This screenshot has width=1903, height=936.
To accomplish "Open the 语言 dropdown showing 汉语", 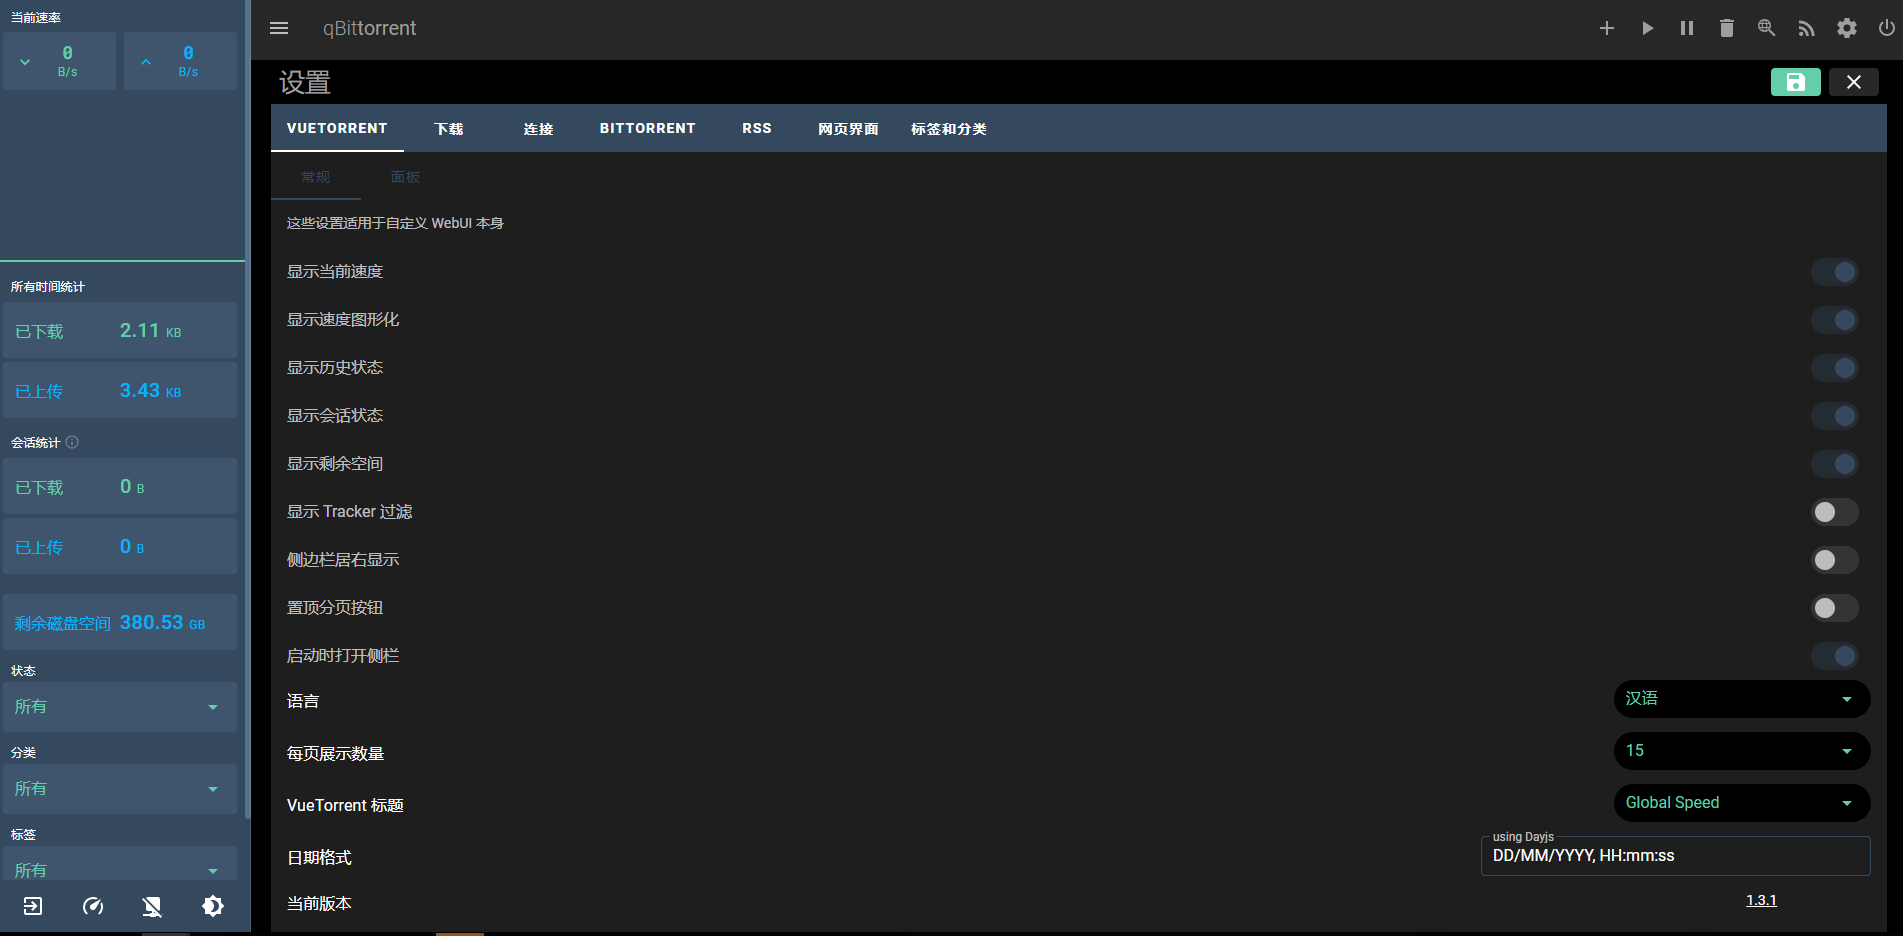I will tap(1741, 699).
